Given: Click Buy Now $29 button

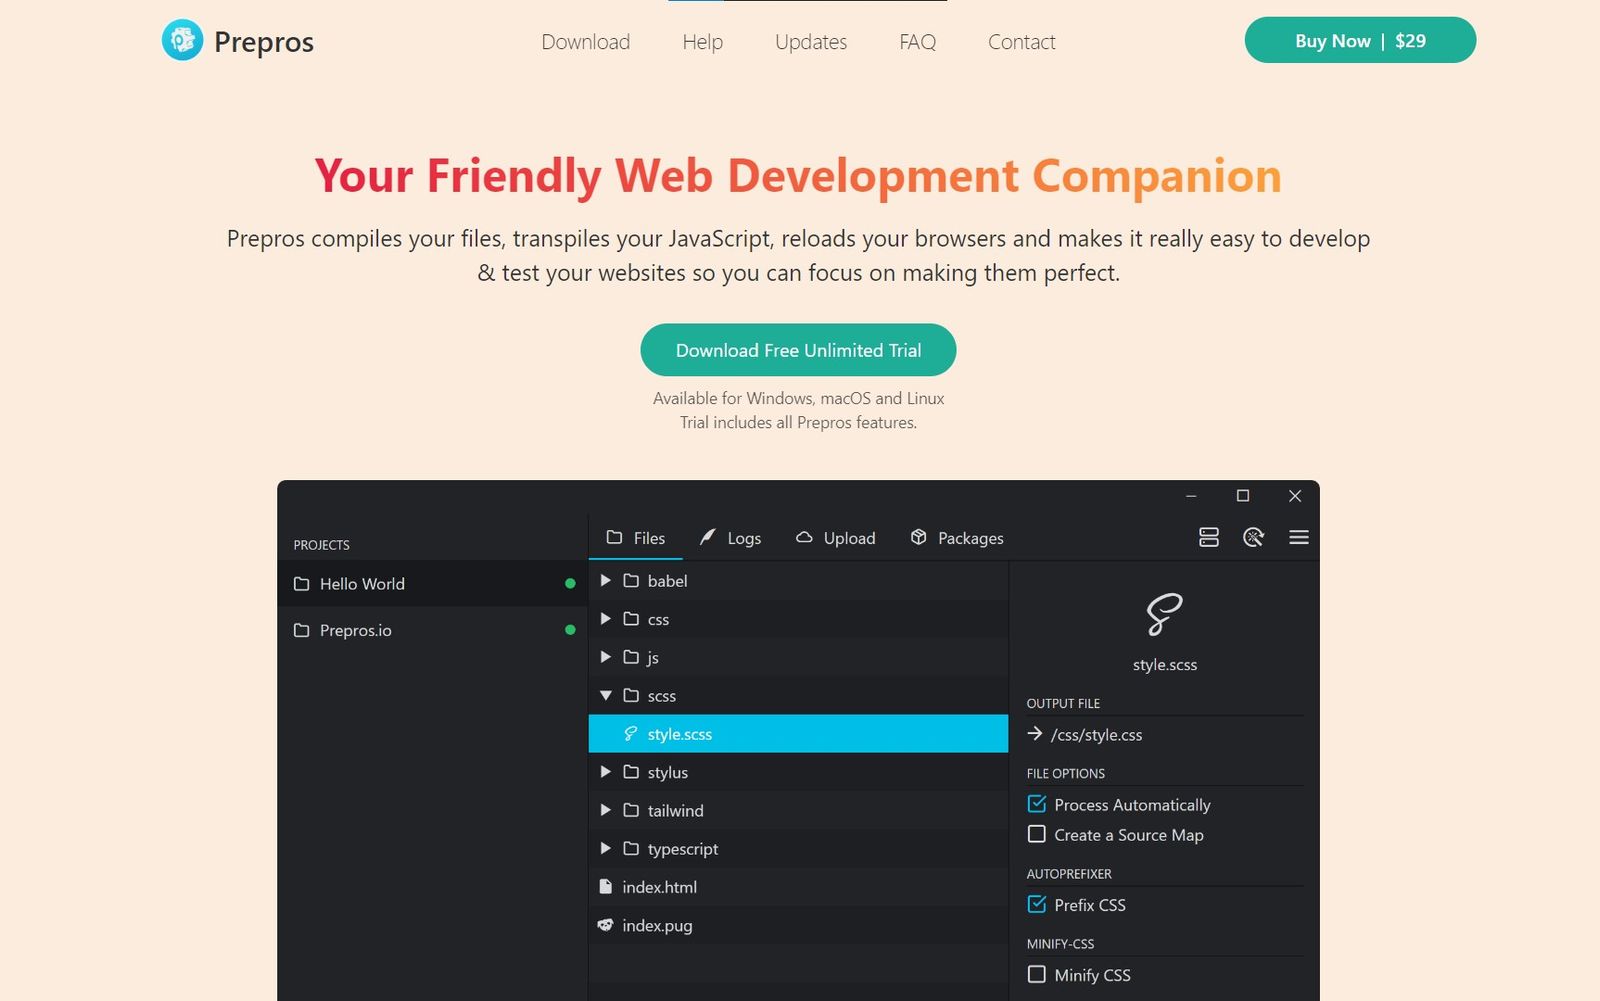Looking at the screenshot, I should 1360,40.
